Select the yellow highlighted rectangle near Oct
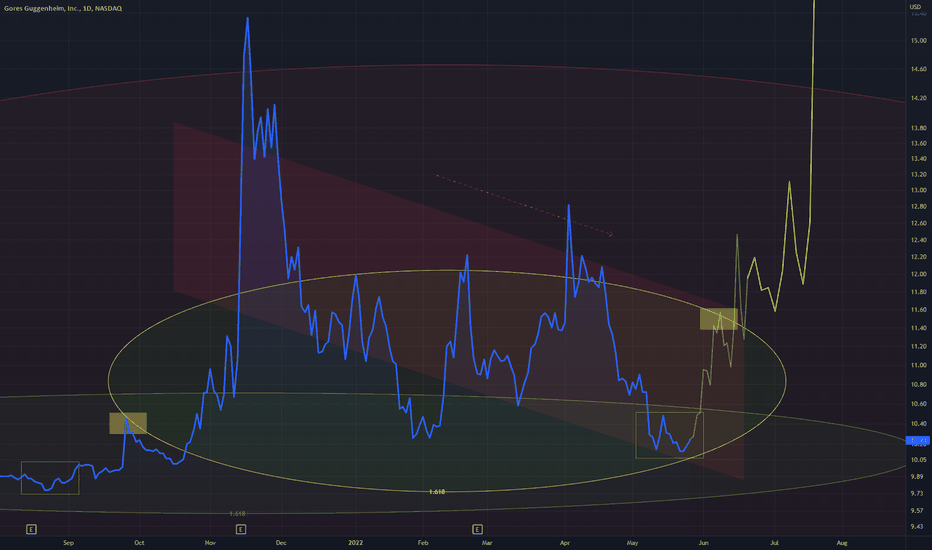The height and width of the screenshot is (550, 932). tap(128, 423)
